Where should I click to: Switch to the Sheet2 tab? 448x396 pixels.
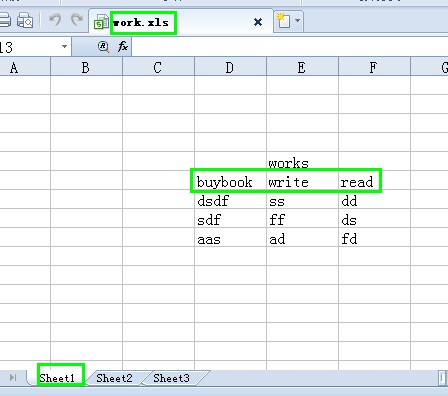click(114, 378)
